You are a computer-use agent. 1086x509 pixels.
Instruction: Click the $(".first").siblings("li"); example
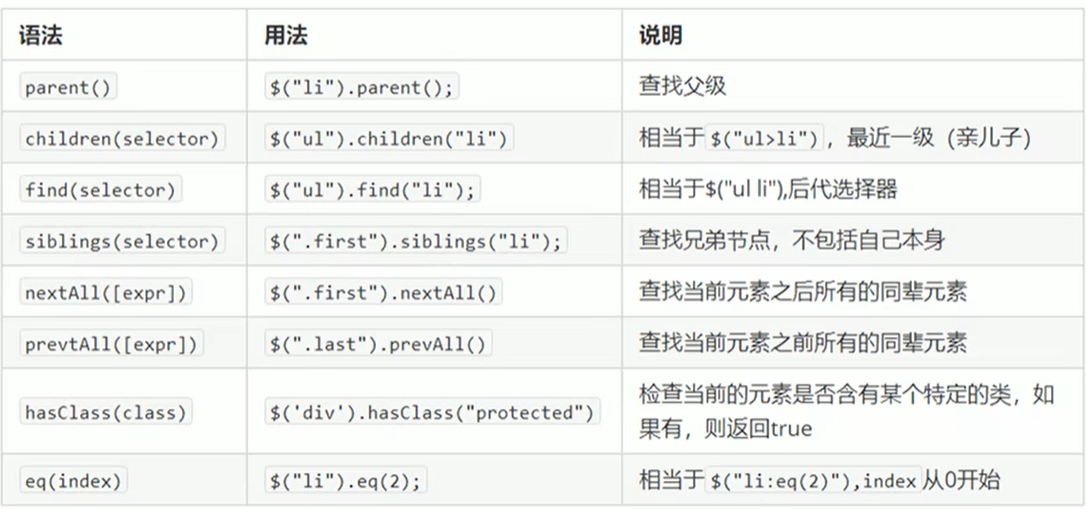click(416, 241)
